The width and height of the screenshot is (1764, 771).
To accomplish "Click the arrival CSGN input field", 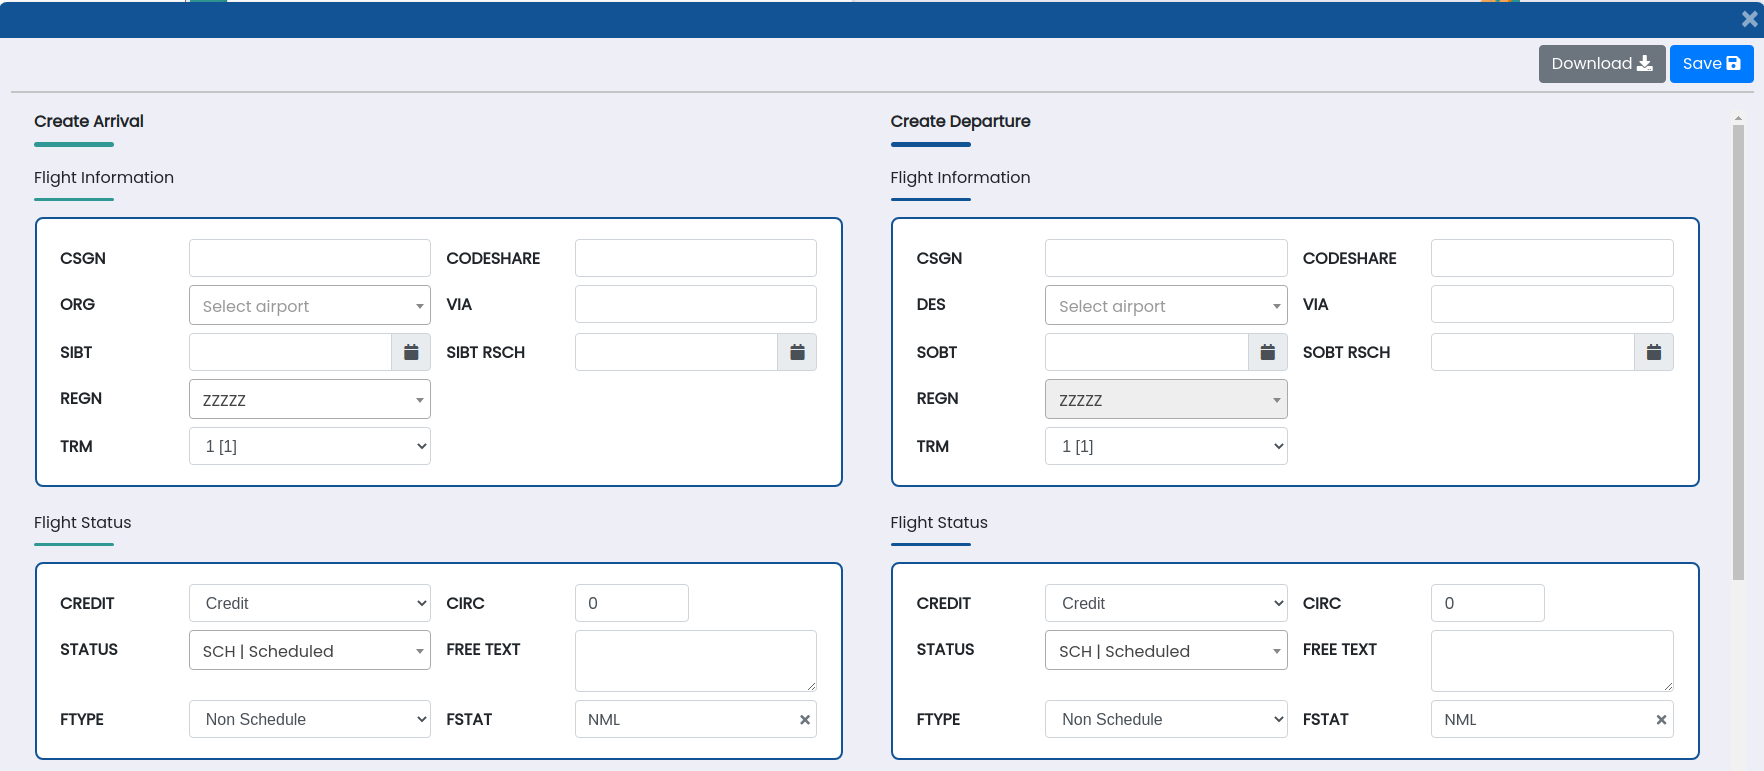I will click(x=309, y=258).
